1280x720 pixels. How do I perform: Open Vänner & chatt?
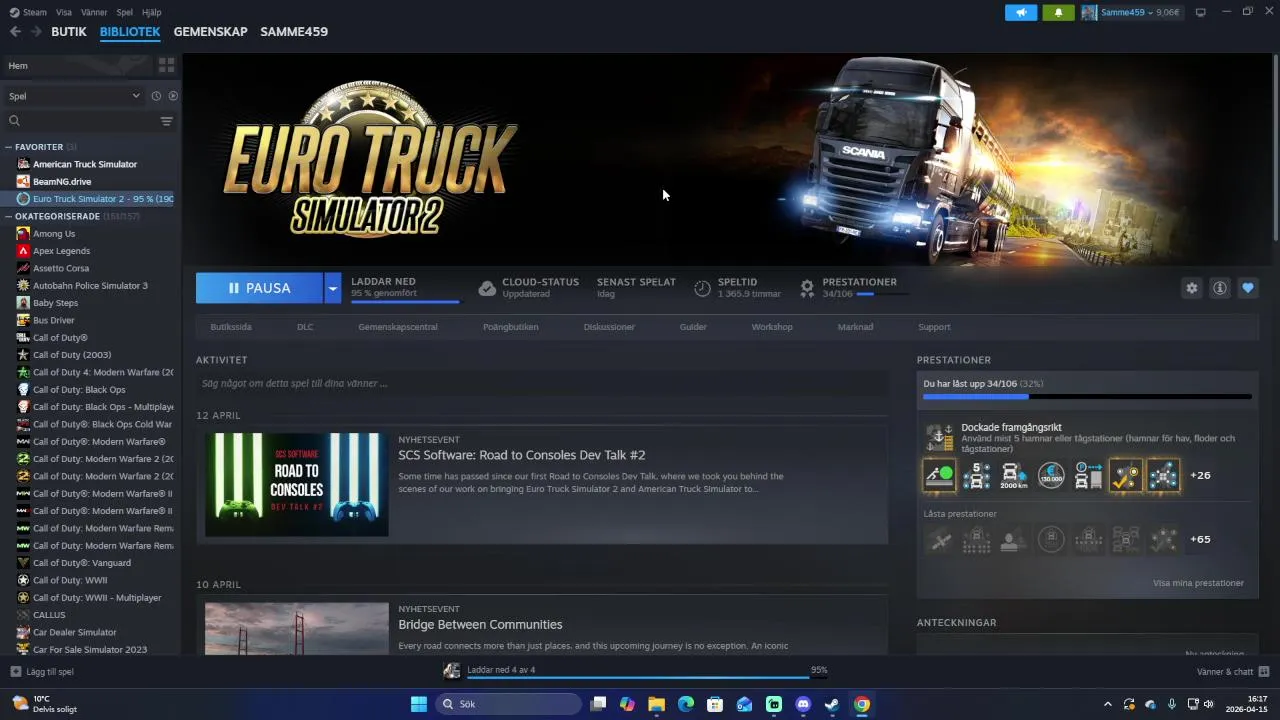(x=1233, y=671)
